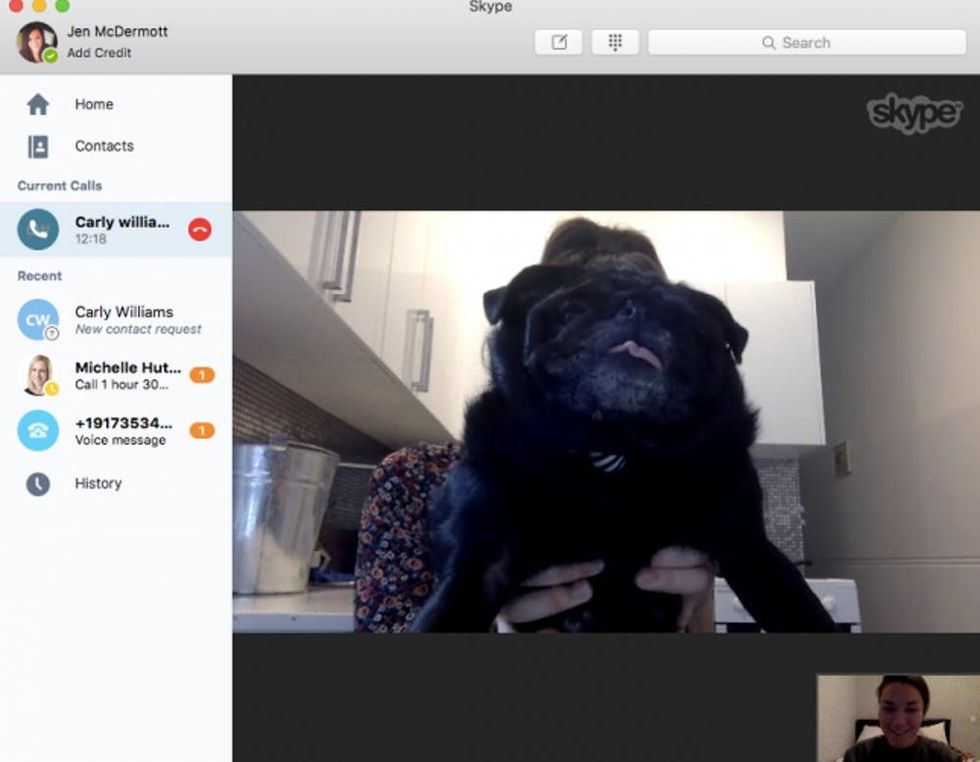Viewport: 980px width, 762px height.
Task: Click the active call phone icon
Action: [x=38, y=229]
